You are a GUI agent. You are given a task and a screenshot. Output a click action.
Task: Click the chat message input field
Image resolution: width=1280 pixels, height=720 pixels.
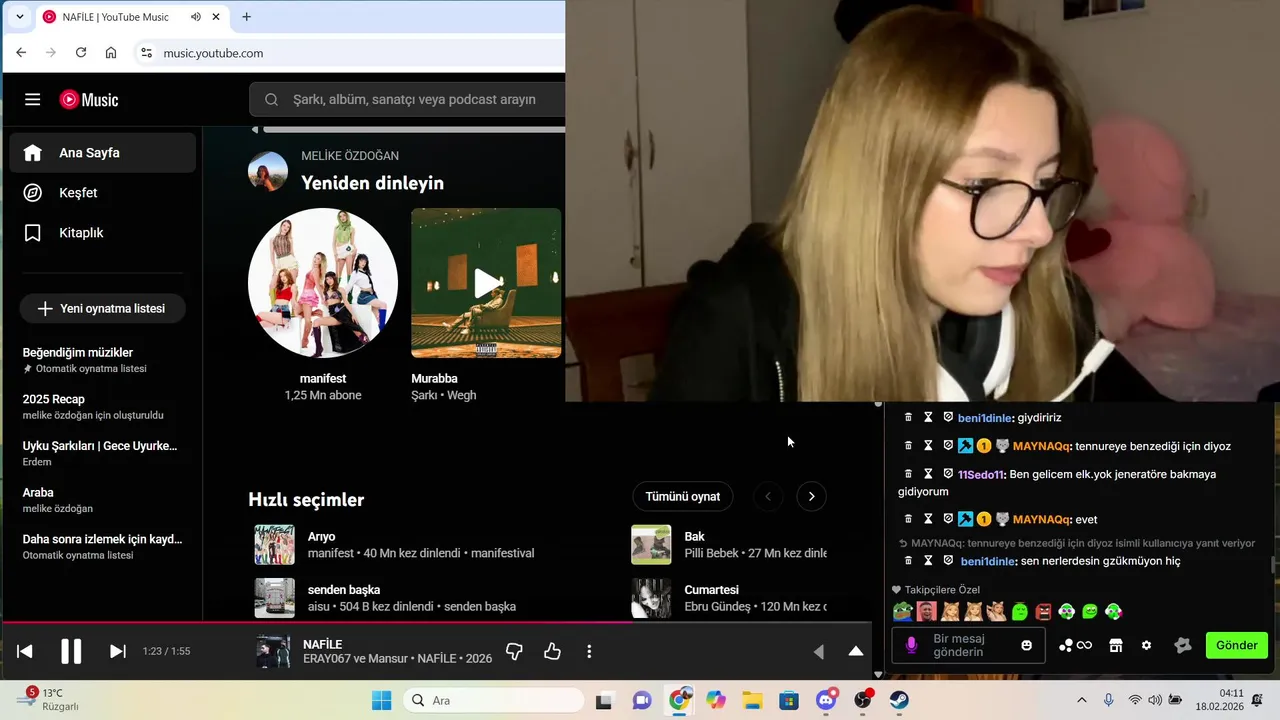coord(969,645)
